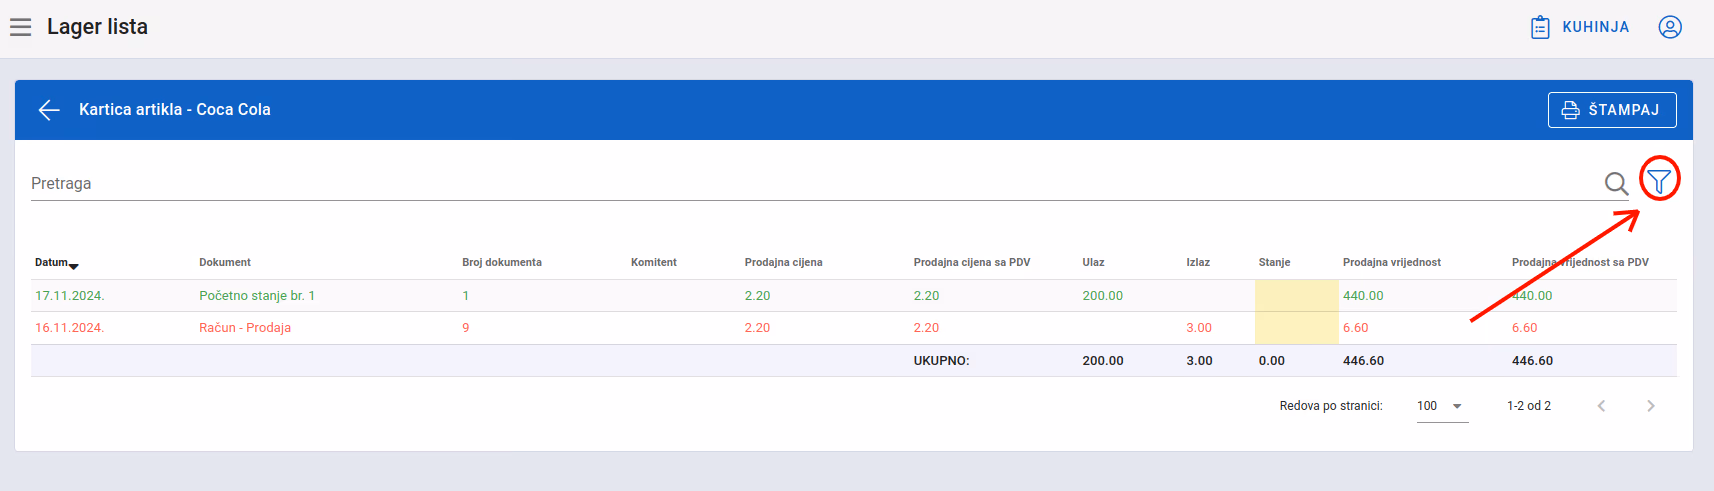Screen dimensions: 1714x491
Task: Click the back arrow in Kartica artikla header
Action: point(49,110)
